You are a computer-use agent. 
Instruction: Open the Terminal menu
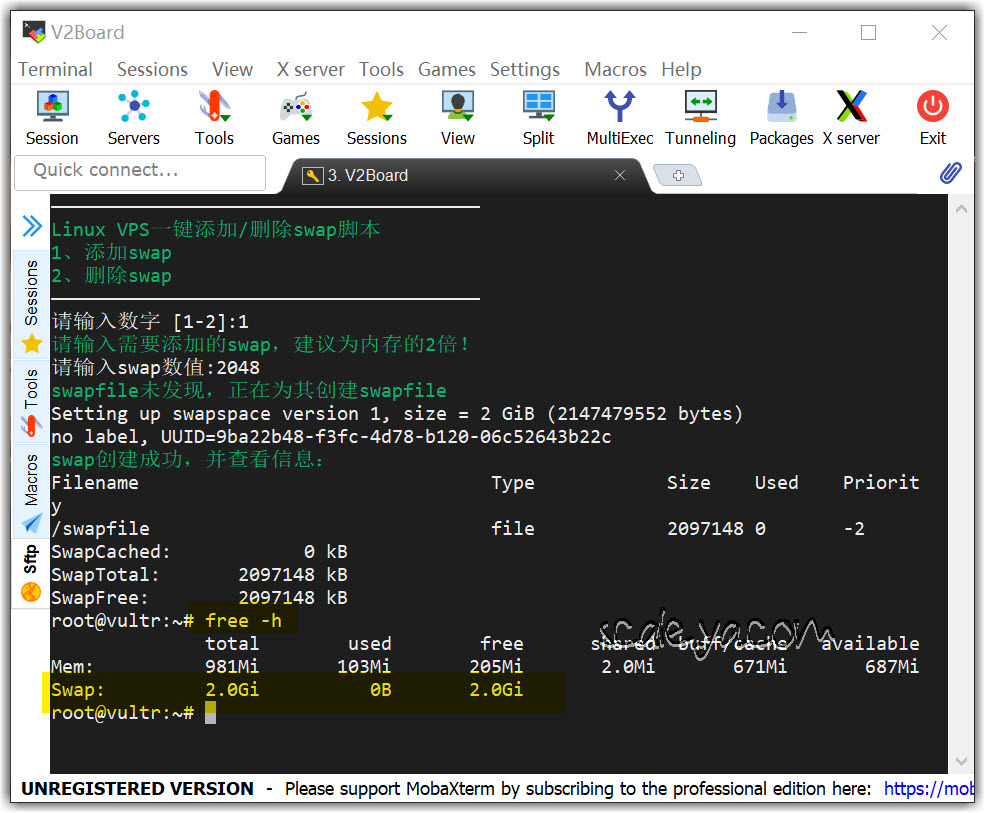[55, 69]
